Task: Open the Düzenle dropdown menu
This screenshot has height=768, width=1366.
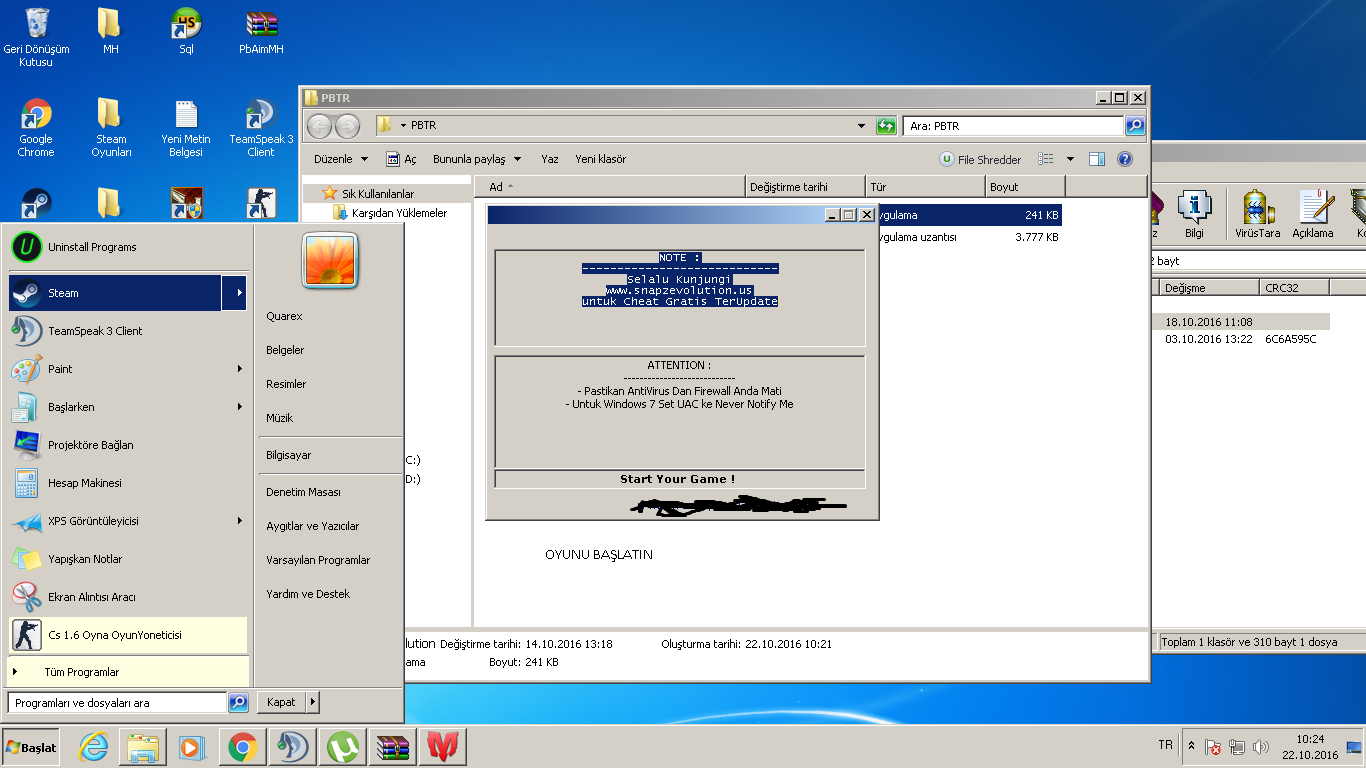Action: (x=341, y=159)
